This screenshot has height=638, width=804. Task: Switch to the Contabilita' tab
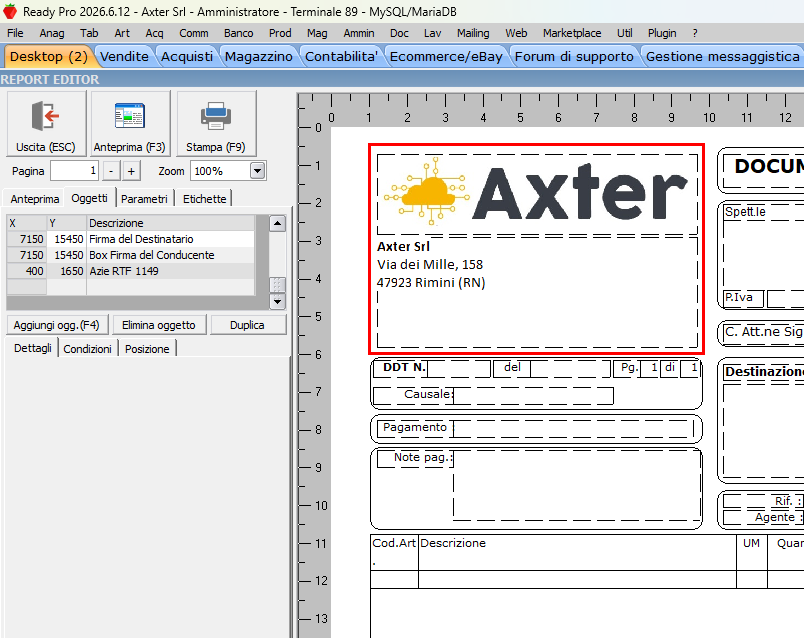341,56
